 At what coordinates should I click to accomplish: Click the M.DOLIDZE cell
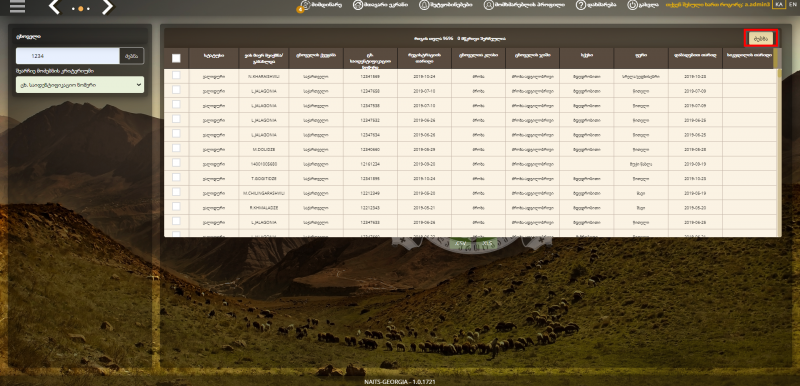[x=264, y=149]
